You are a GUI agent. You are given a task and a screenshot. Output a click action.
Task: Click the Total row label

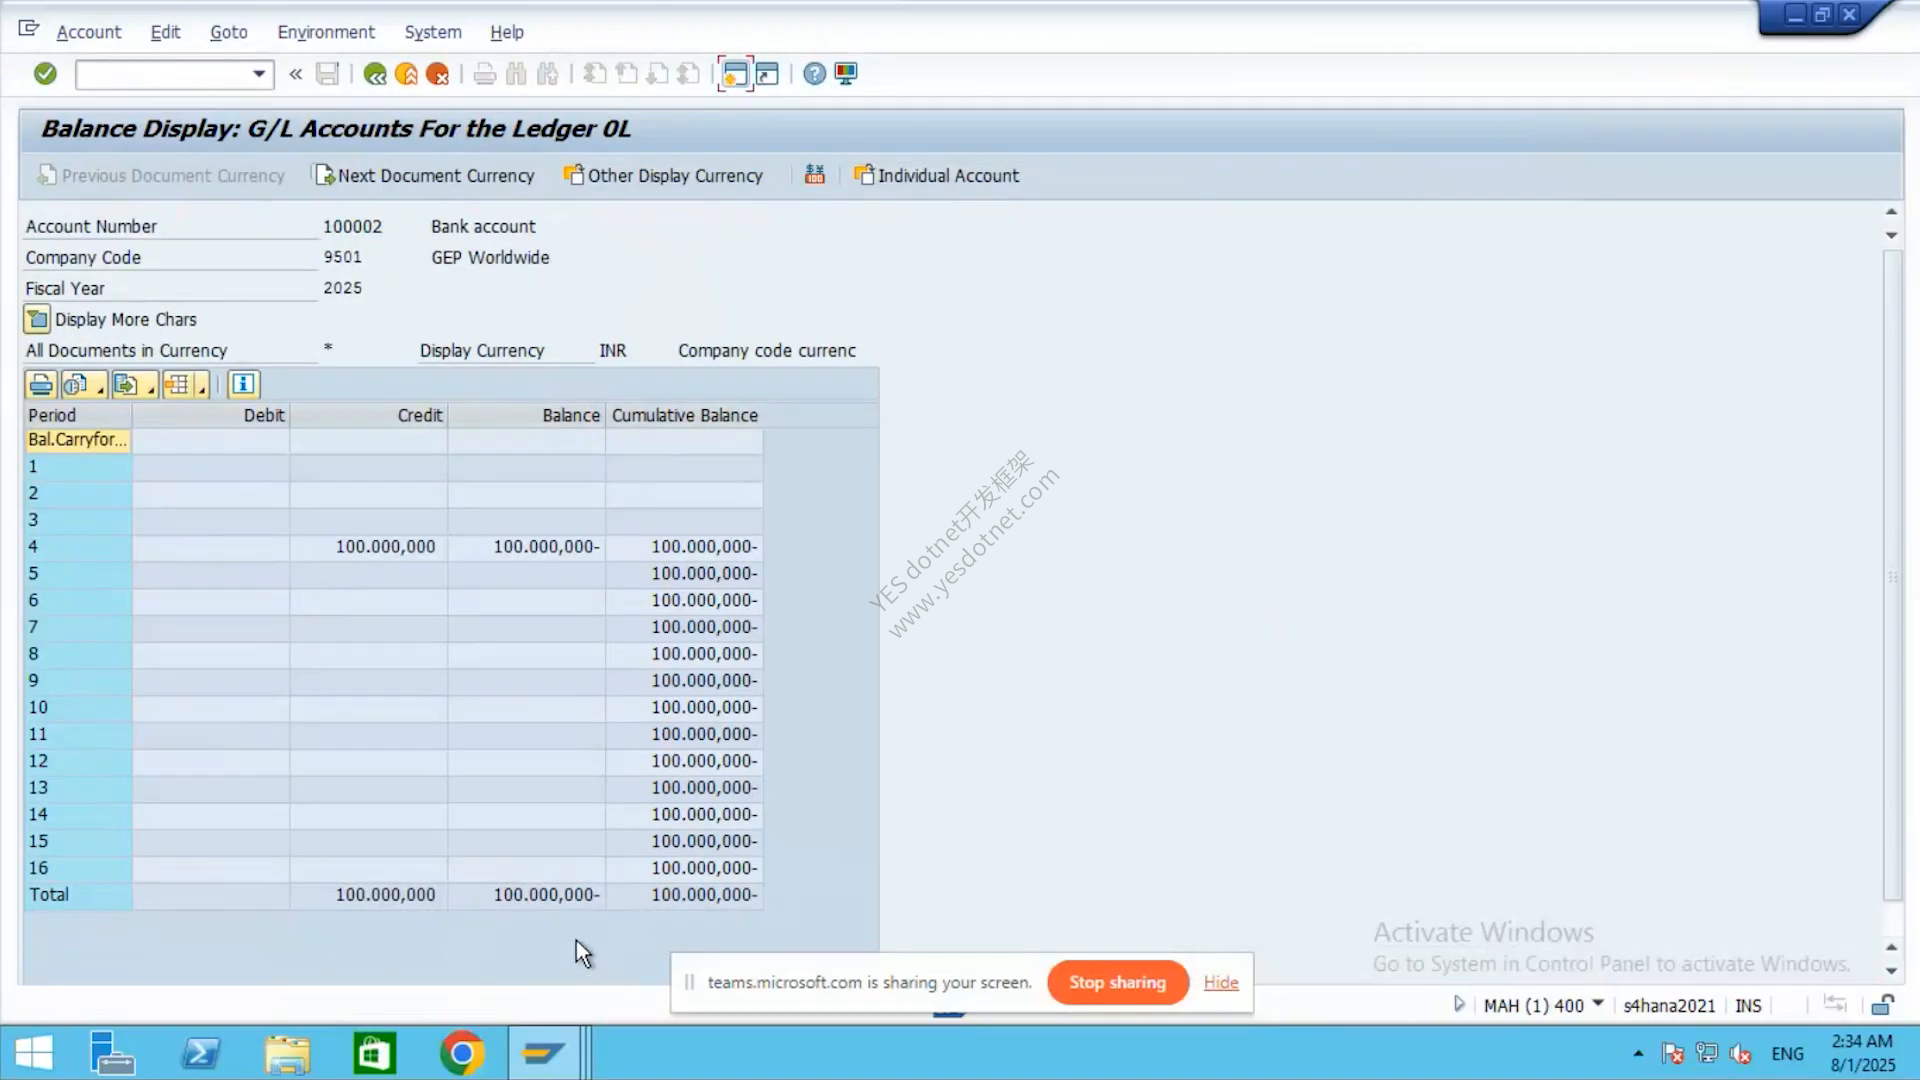78,895
